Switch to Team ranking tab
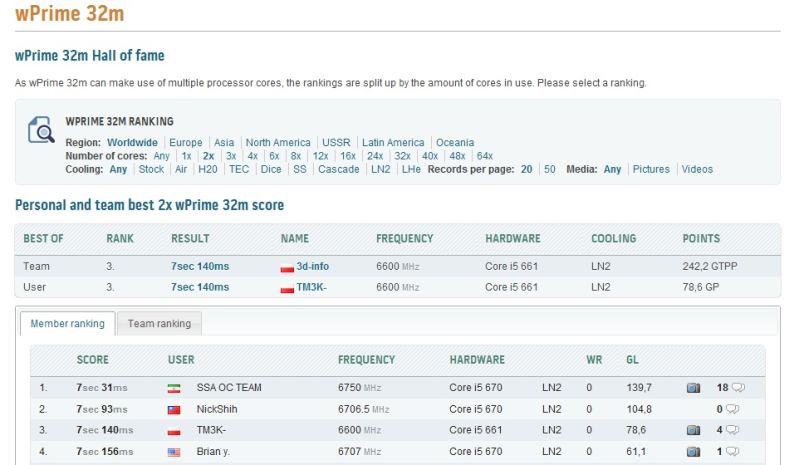This screenshot has height=465, width=800. coord(159,324)
